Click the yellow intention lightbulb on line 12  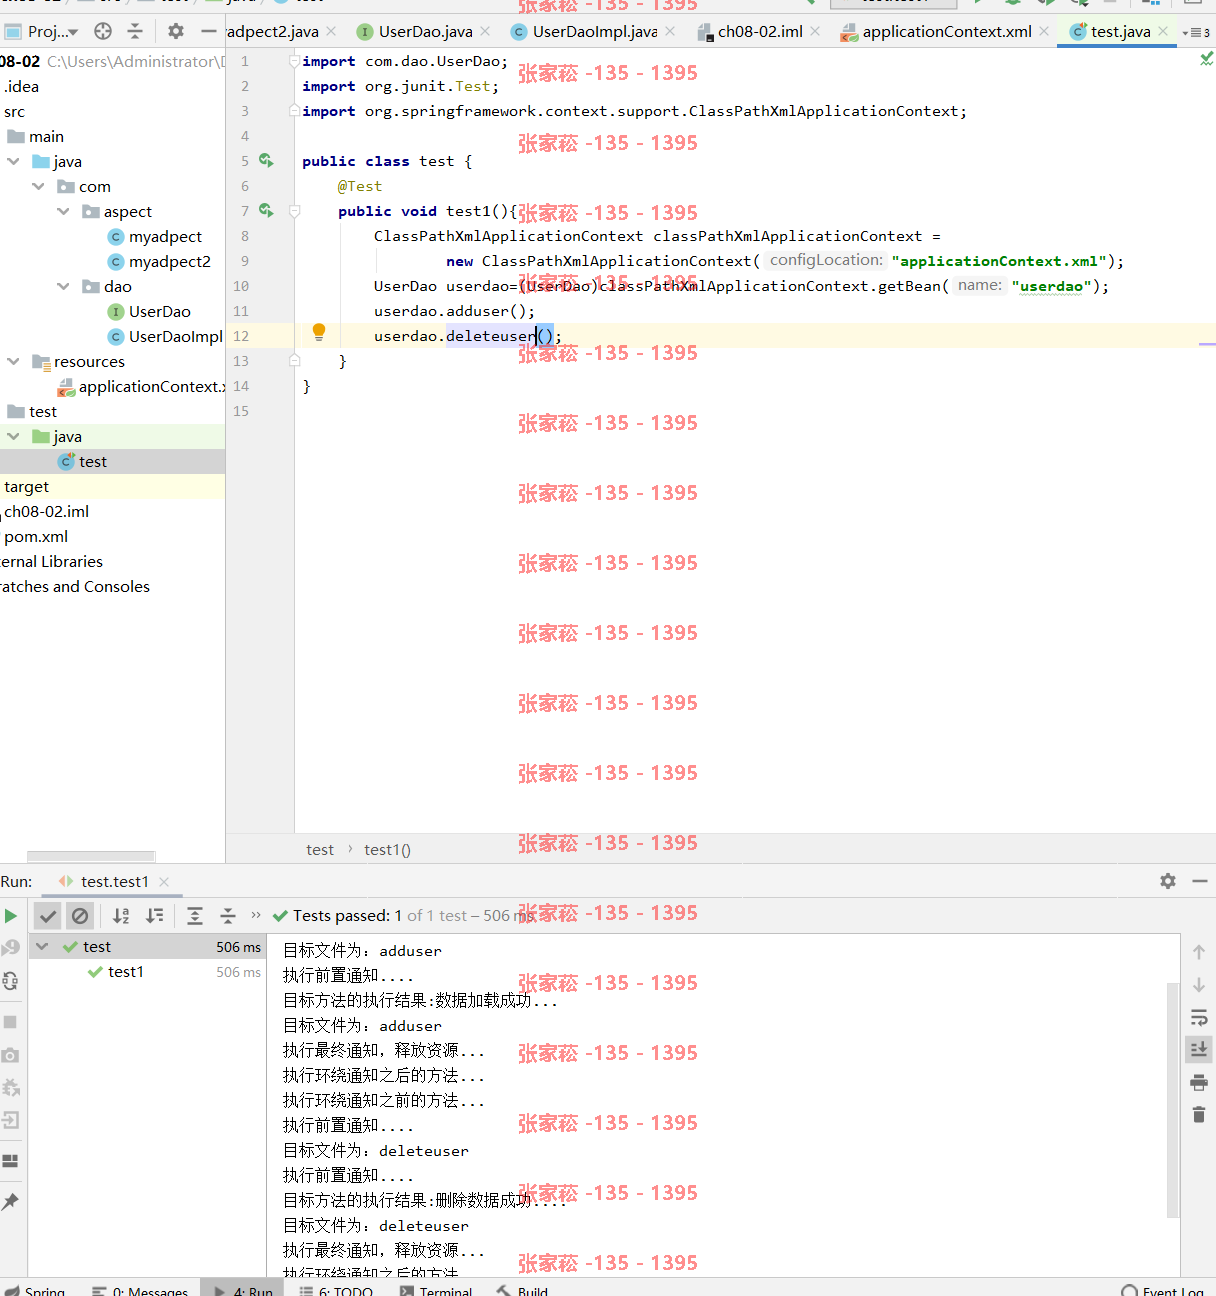coord(319,332)
